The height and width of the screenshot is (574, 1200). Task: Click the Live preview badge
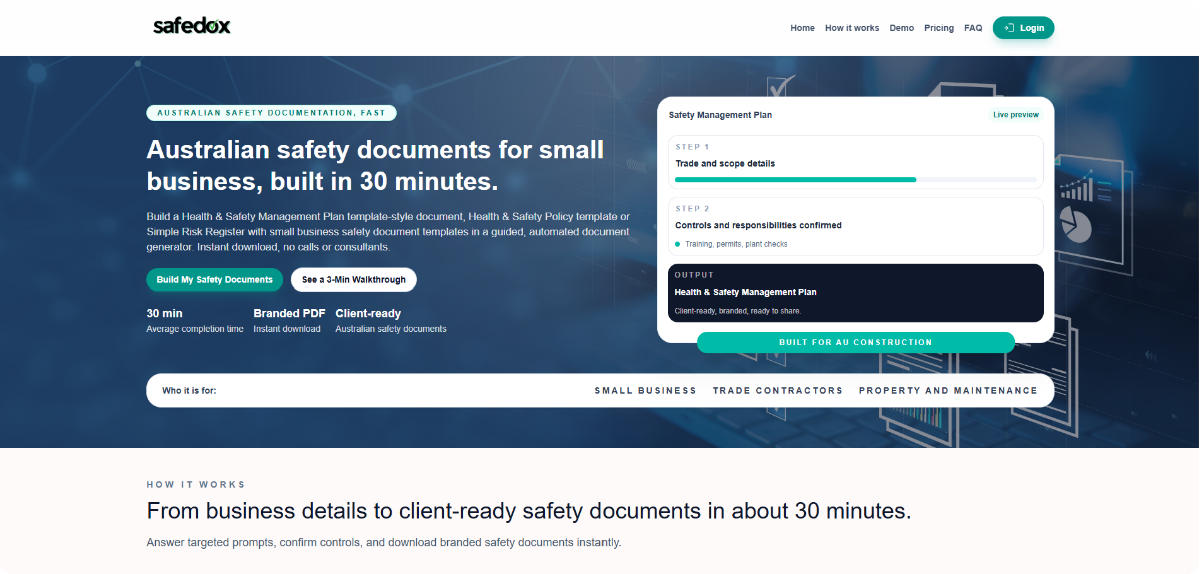click(1015, 115)
